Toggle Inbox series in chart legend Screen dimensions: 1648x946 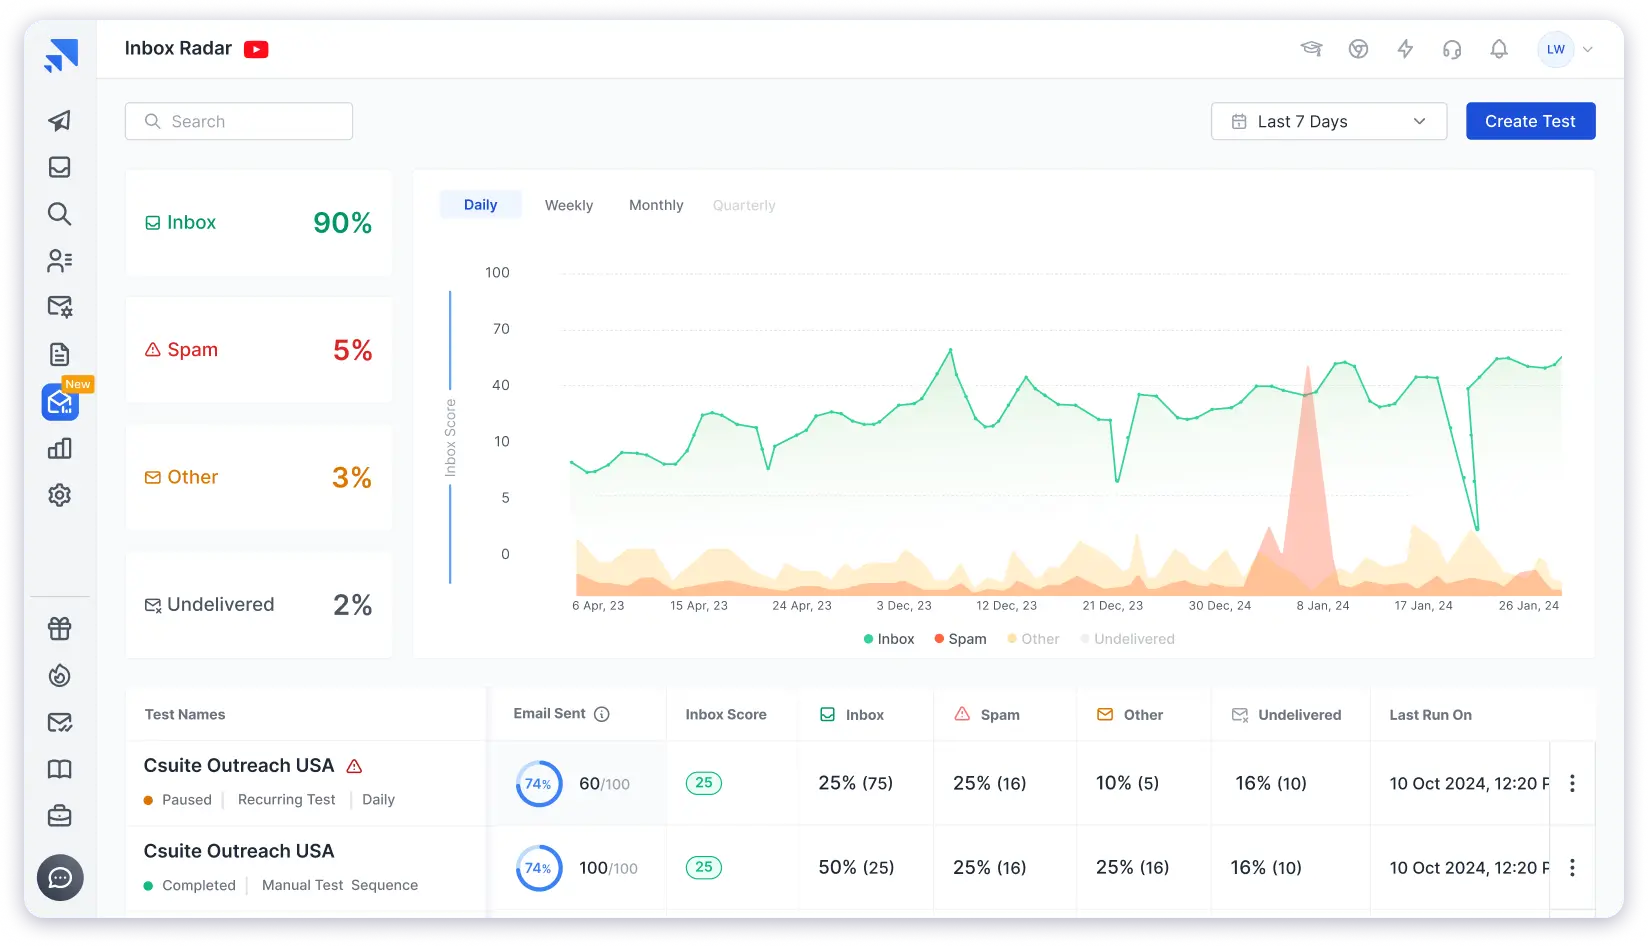(x=888, y=639)
